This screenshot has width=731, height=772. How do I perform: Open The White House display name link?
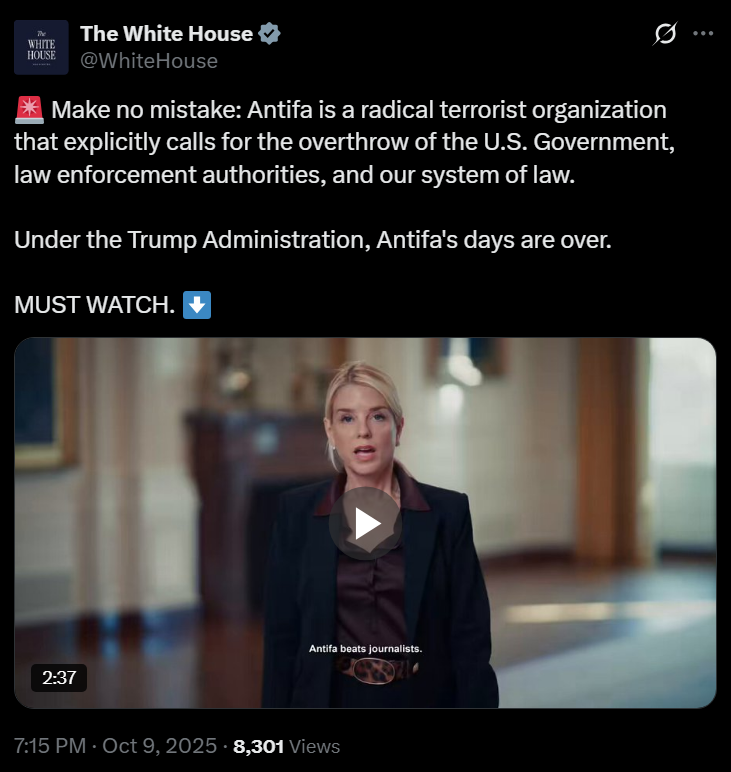pyautogui.click(x=166, y=33)
